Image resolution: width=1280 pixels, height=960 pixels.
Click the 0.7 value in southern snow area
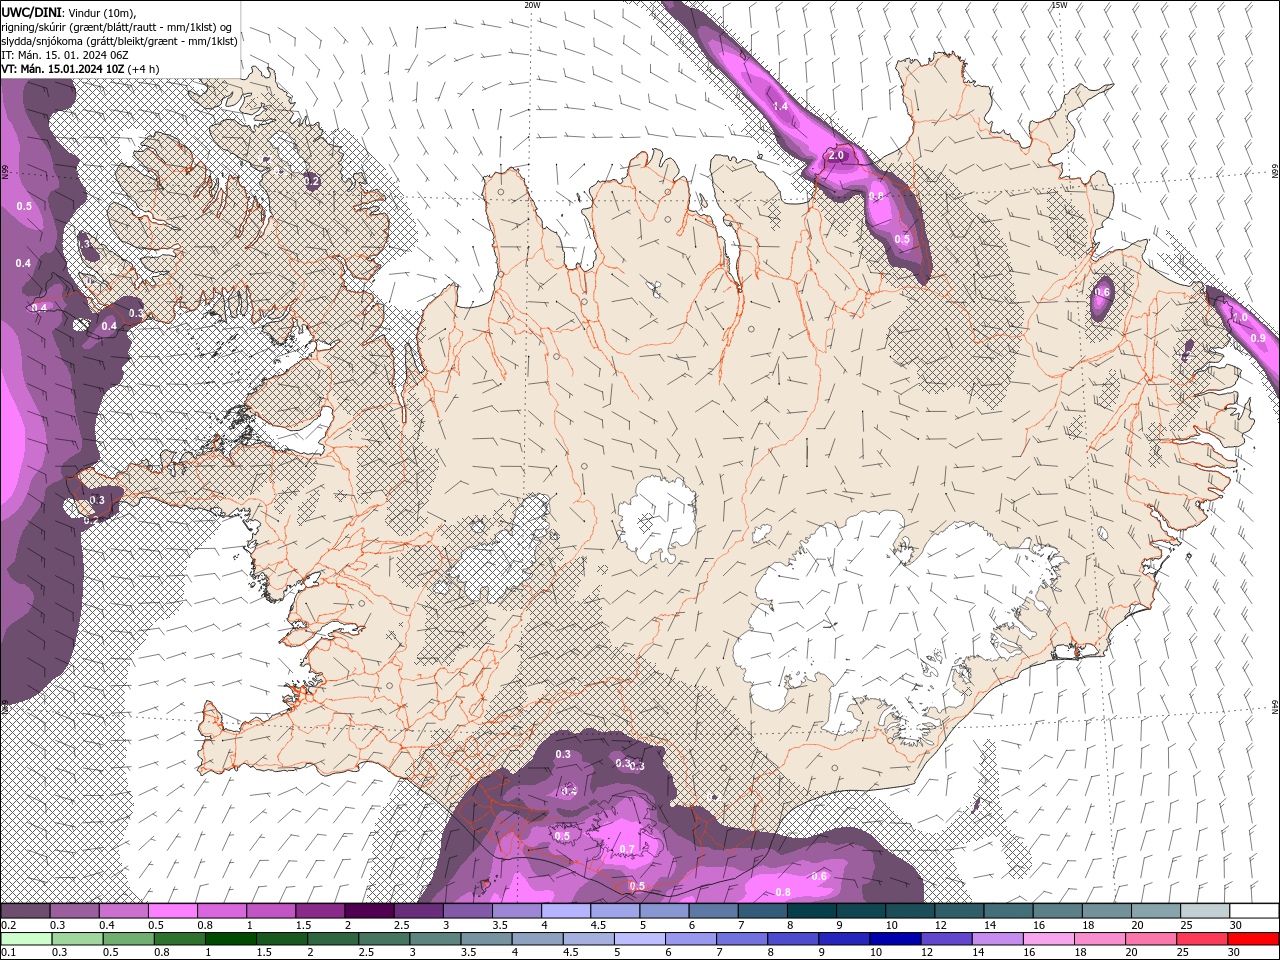coord(627,850)
